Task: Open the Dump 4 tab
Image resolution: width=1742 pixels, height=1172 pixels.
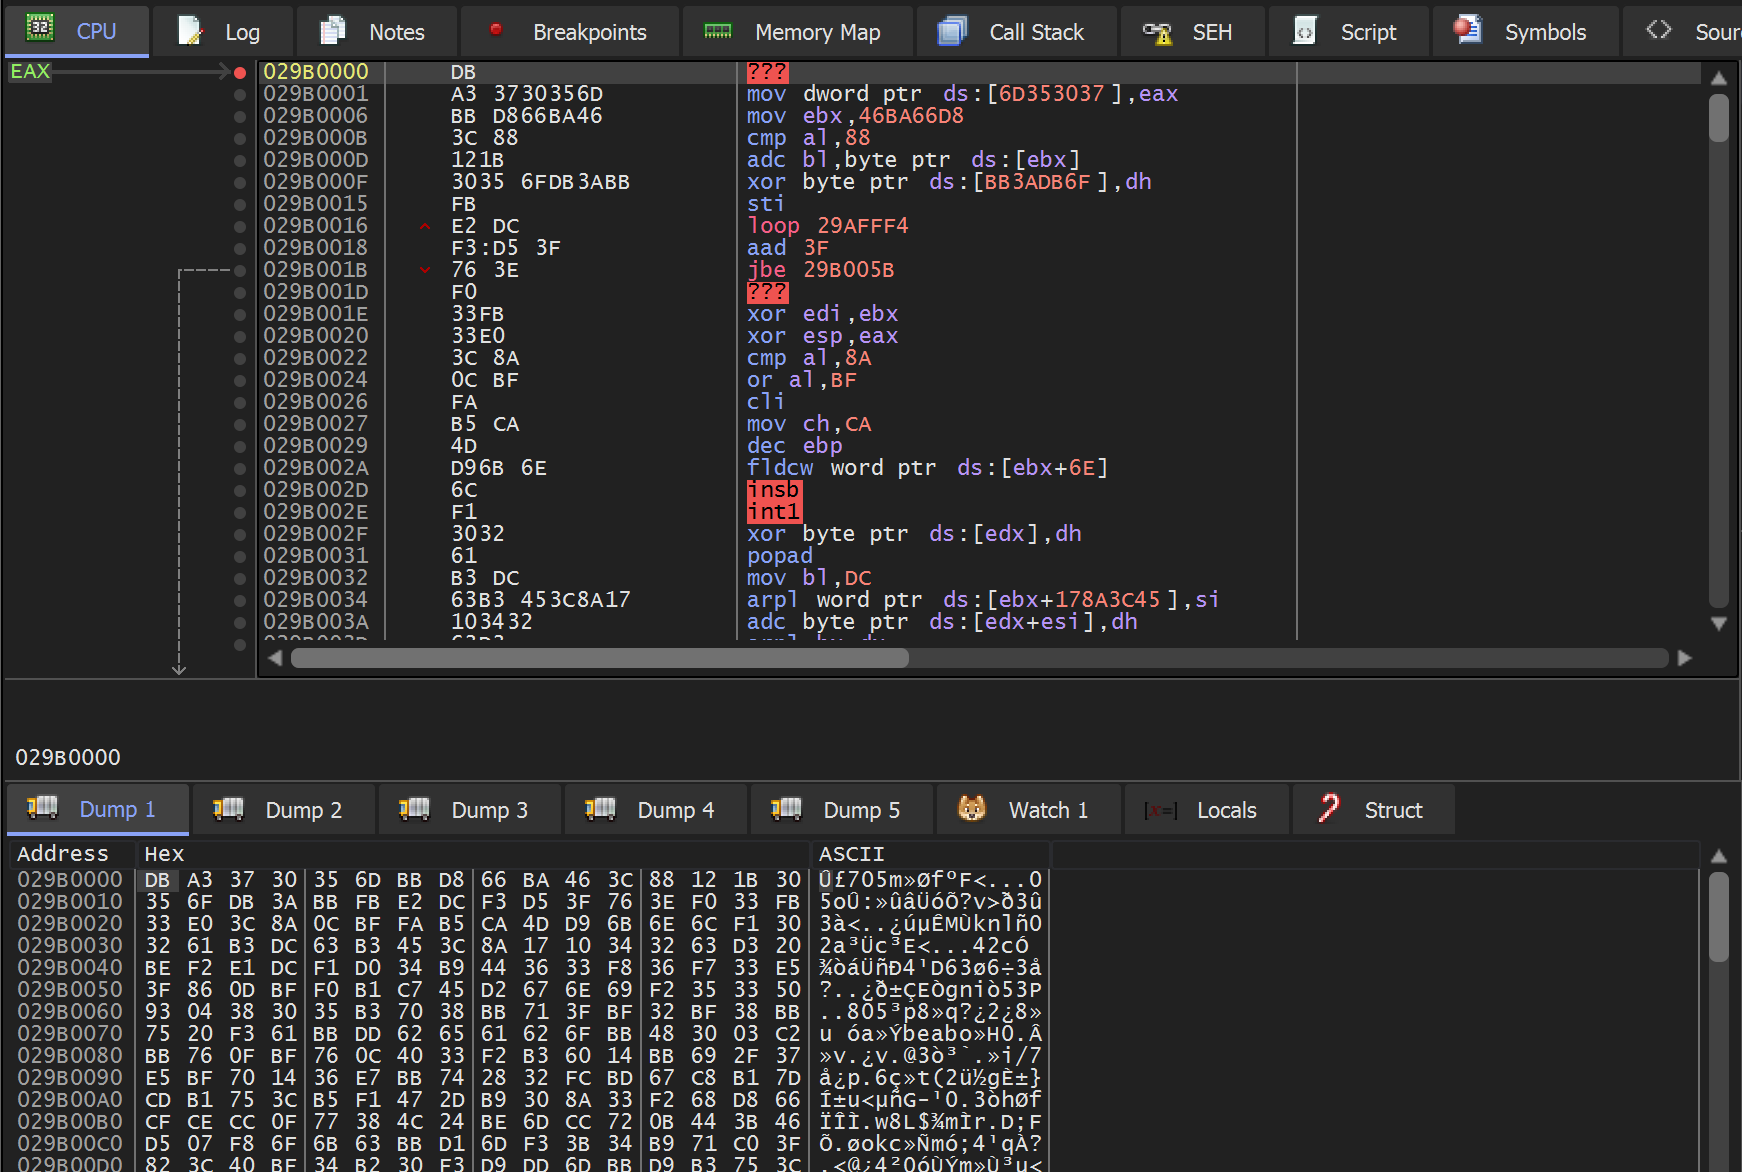Action: coord(655,809)
